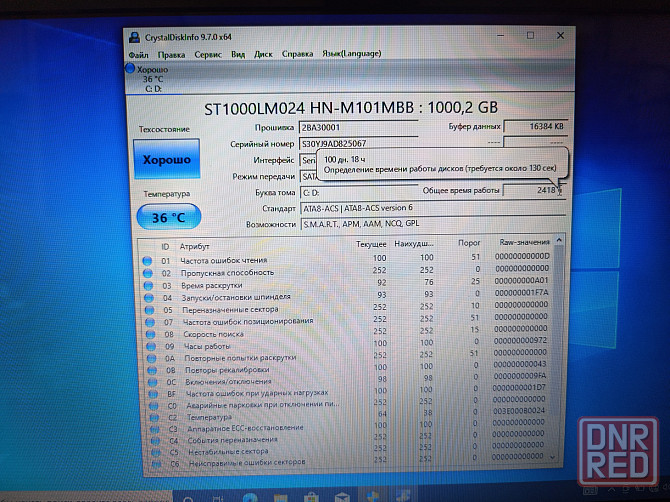Open the Вид menu
Screen dimensions: 670x502
pos(238,54)
